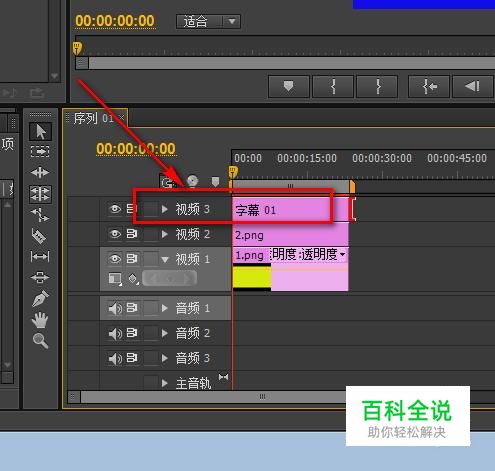Select the 2.png clip

pos(291,235)
